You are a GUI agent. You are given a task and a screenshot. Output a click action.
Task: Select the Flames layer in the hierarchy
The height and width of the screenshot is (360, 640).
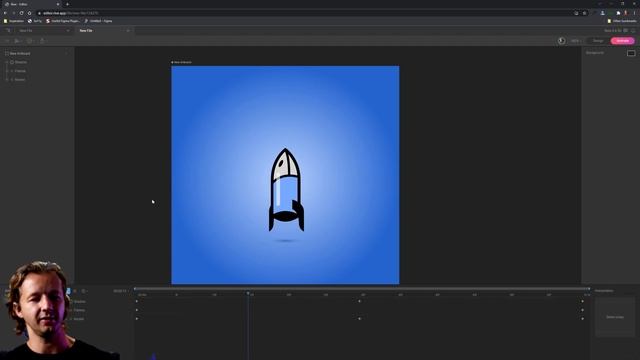(20, 71)
